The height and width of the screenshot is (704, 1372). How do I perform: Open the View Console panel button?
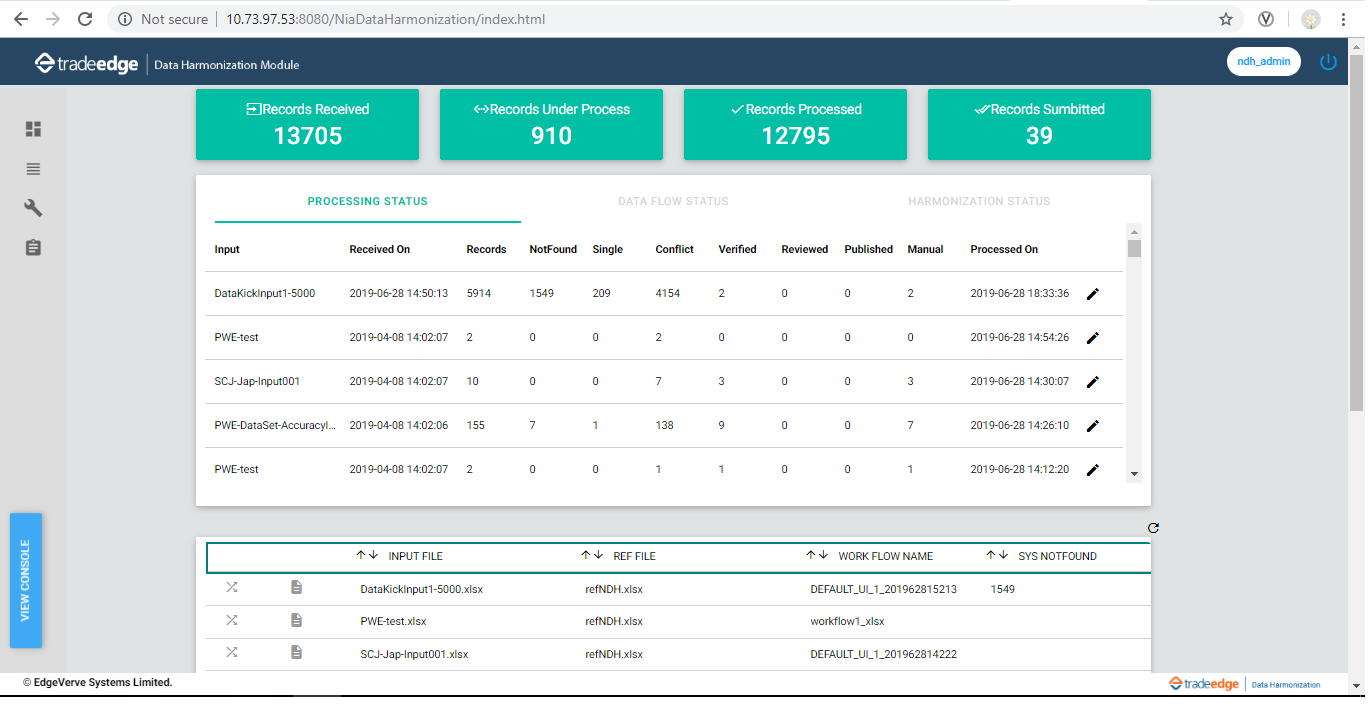click(26, 581)
